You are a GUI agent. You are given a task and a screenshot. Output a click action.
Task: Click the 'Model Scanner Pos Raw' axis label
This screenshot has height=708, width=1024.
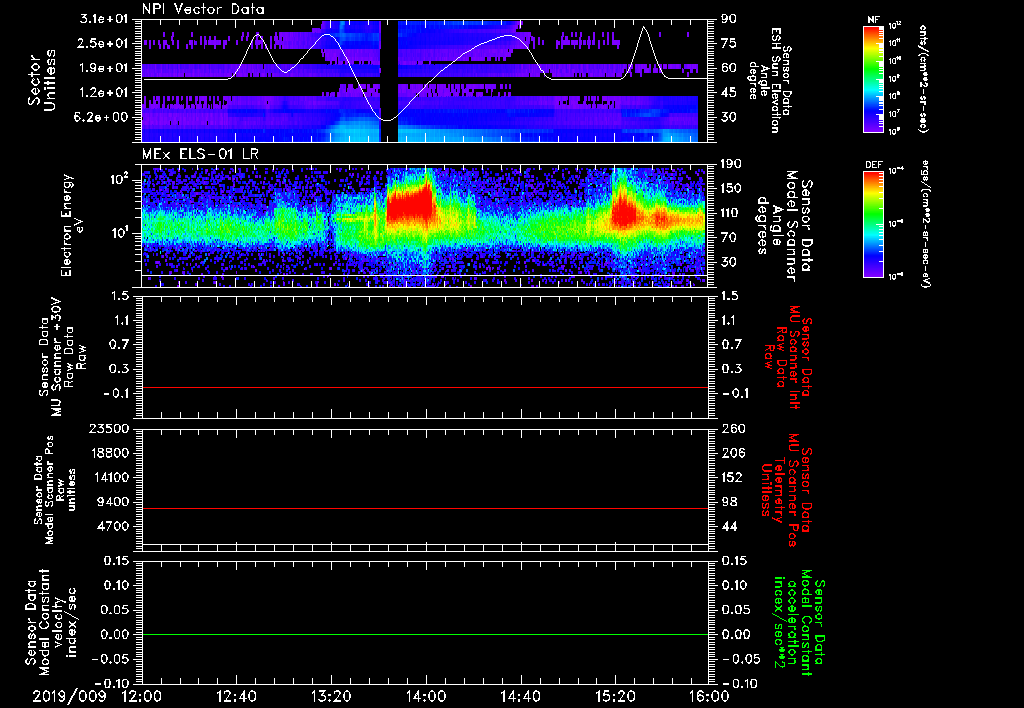(x=56, y=490)
